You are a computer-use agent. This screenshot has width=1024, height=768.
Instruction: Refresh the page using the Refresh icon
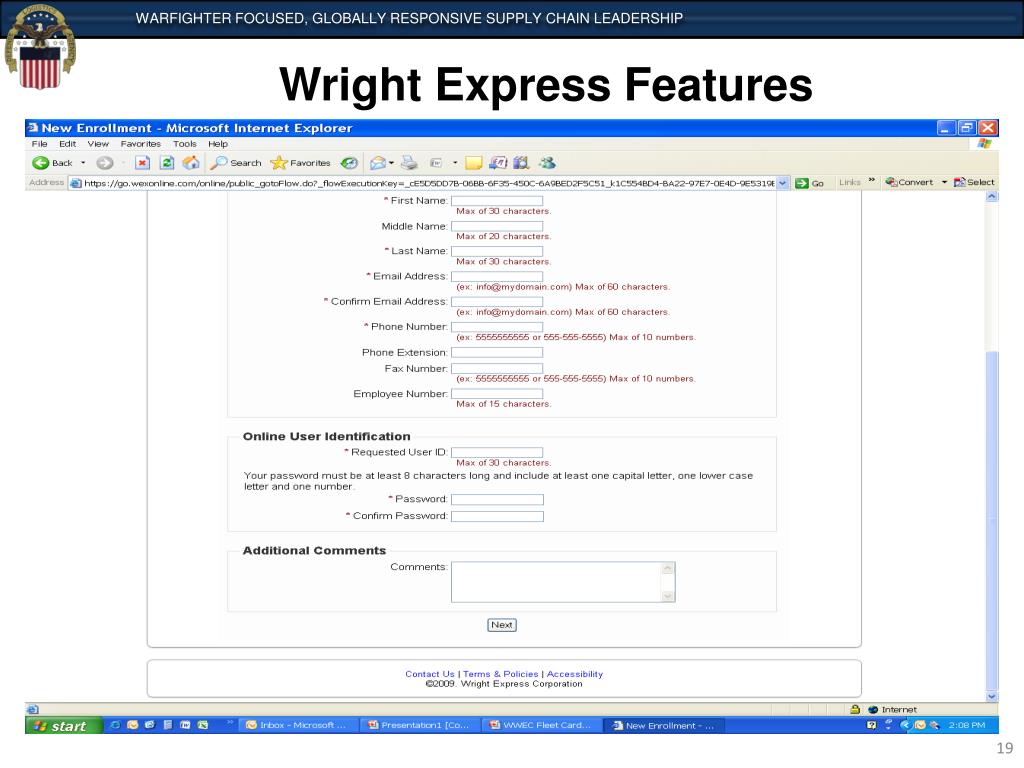167,163
